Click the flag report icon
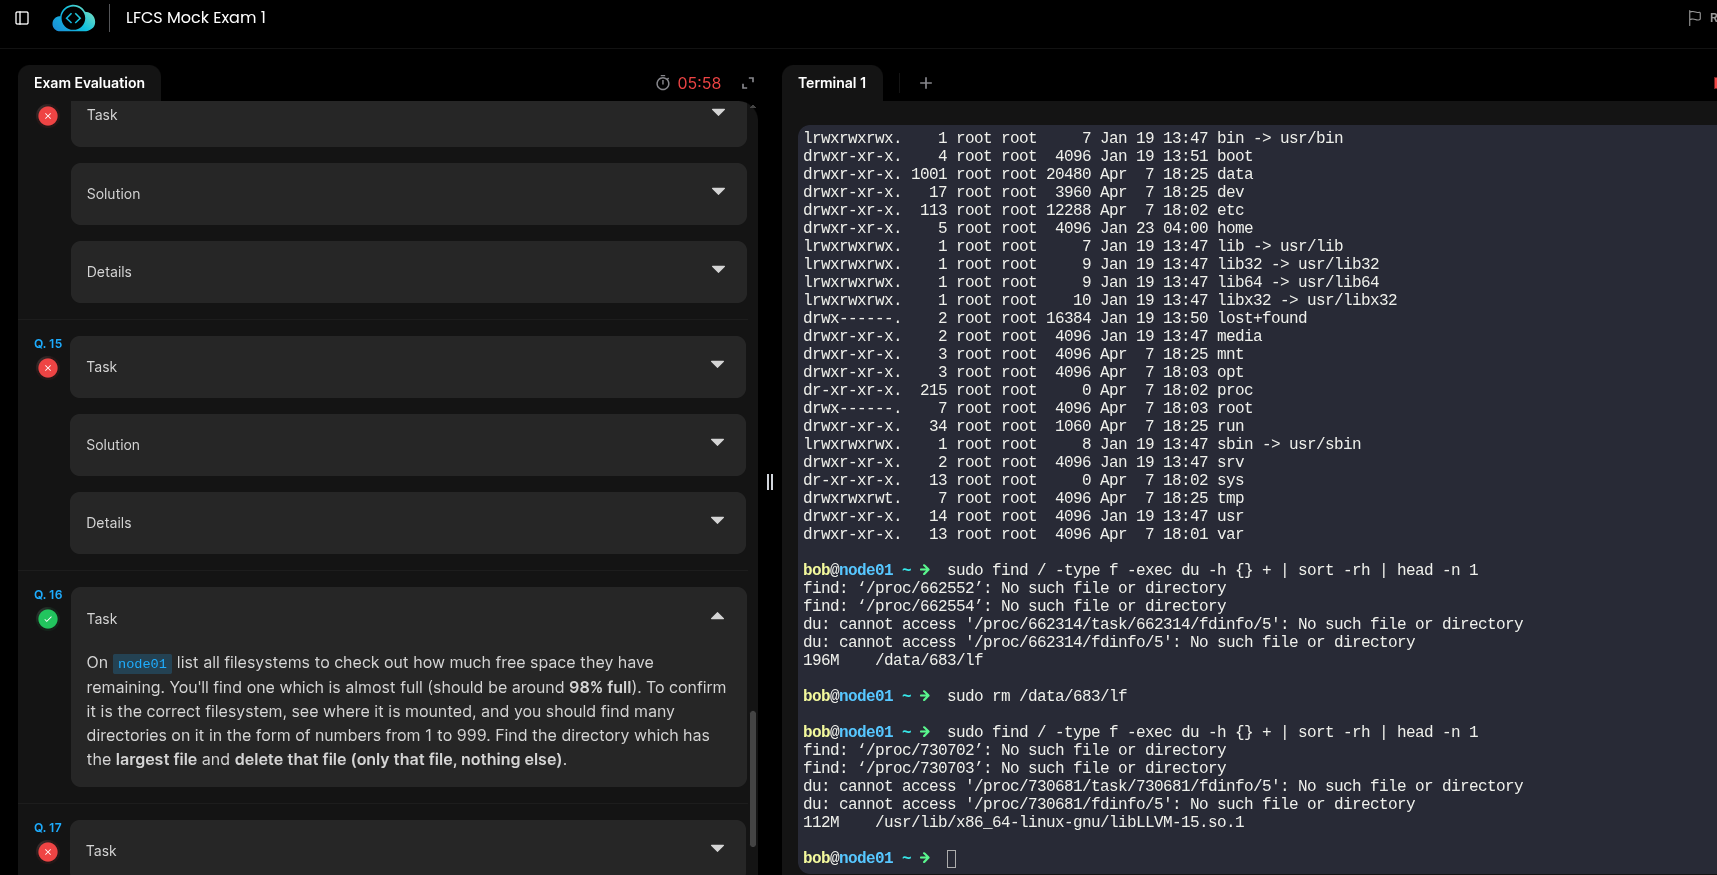The height and width of the screenshot is (875, 1717). [1694, 18]
